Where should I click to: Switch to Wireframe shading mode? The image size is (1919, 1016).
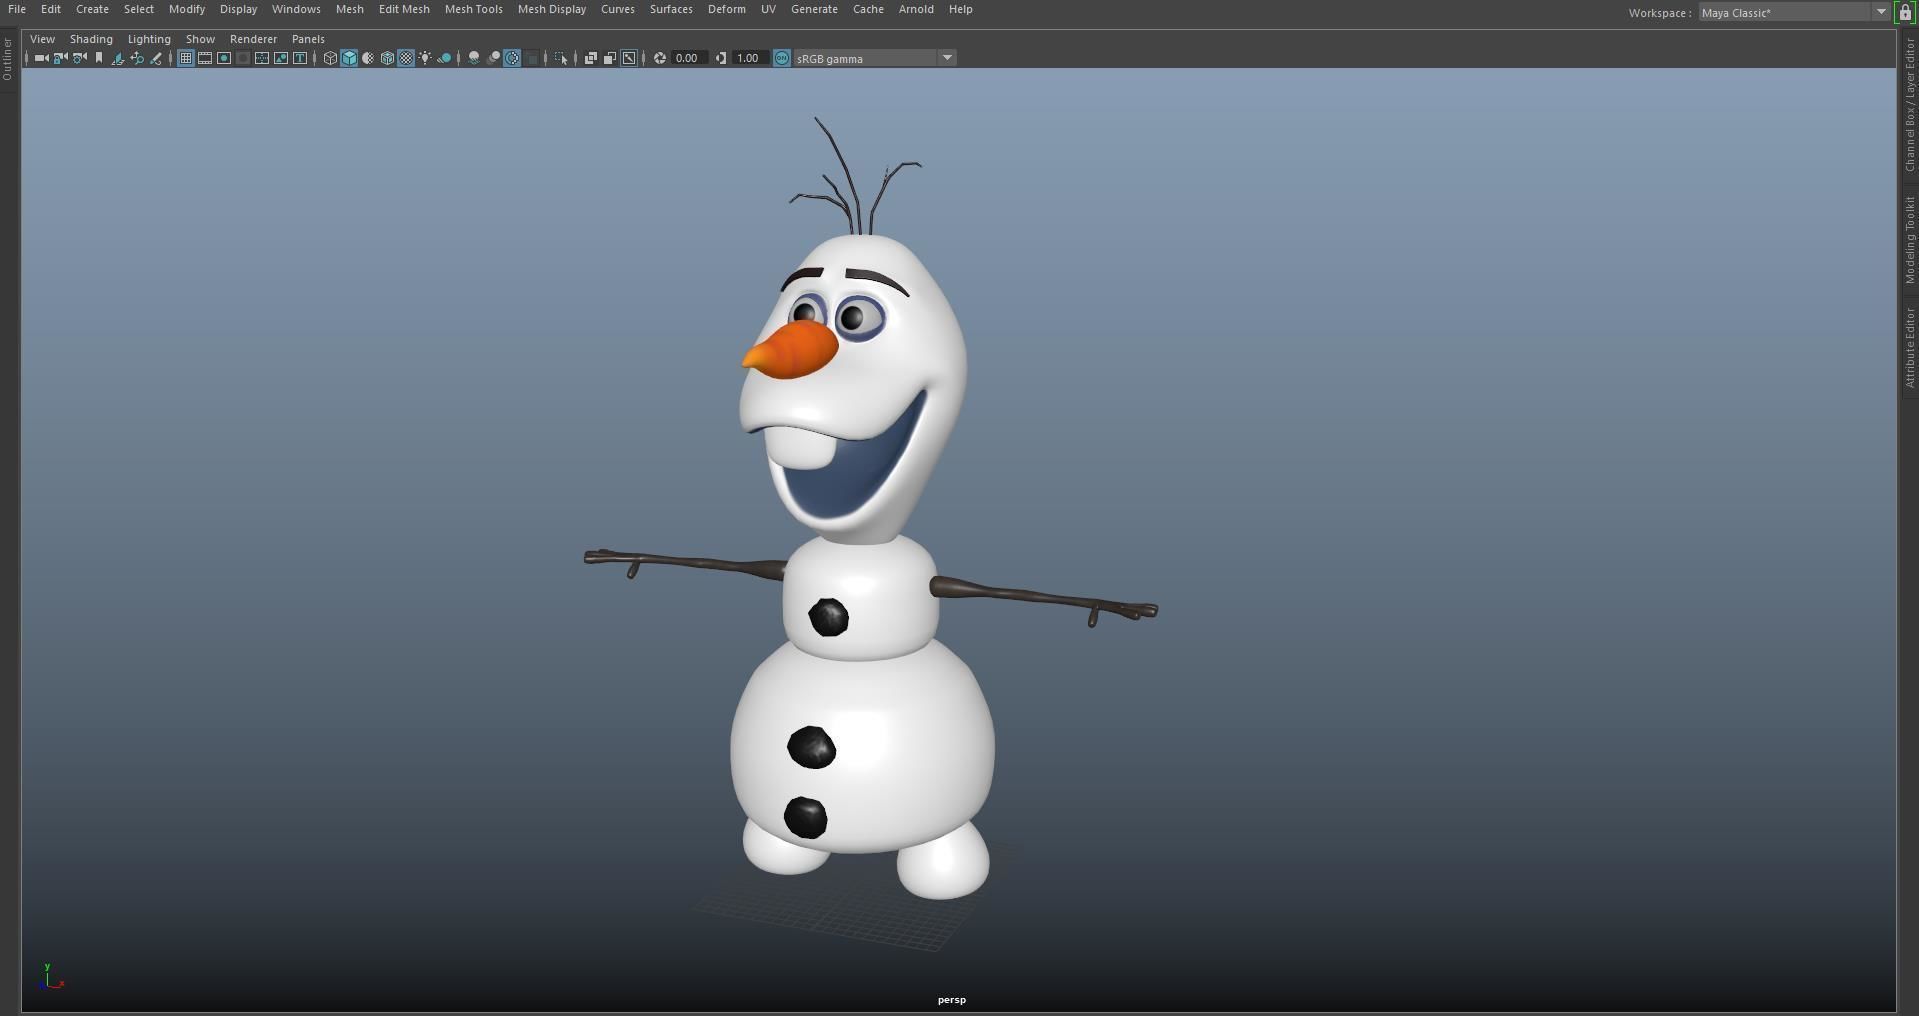330,58
